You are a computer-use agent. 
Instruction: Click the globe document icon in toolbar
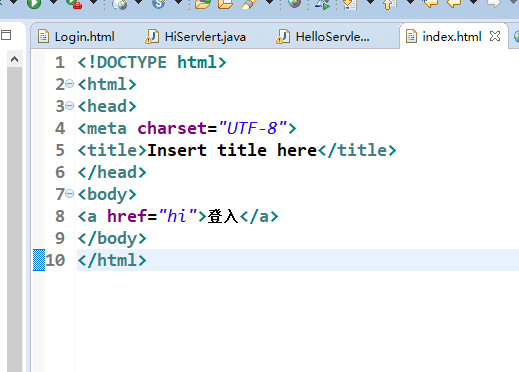click(x=120, y=4)
